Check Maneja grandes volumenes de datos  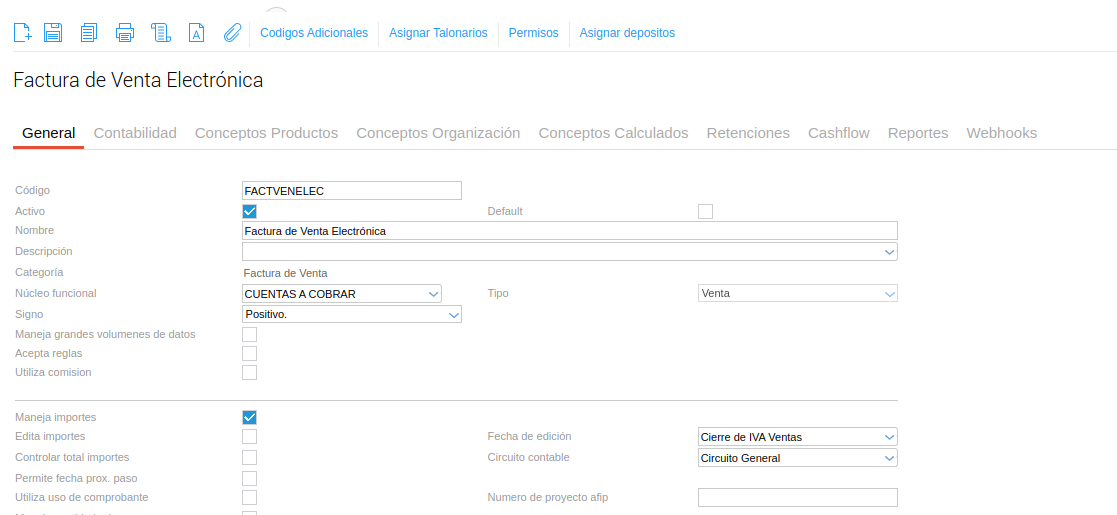click(x=249, y=334)
